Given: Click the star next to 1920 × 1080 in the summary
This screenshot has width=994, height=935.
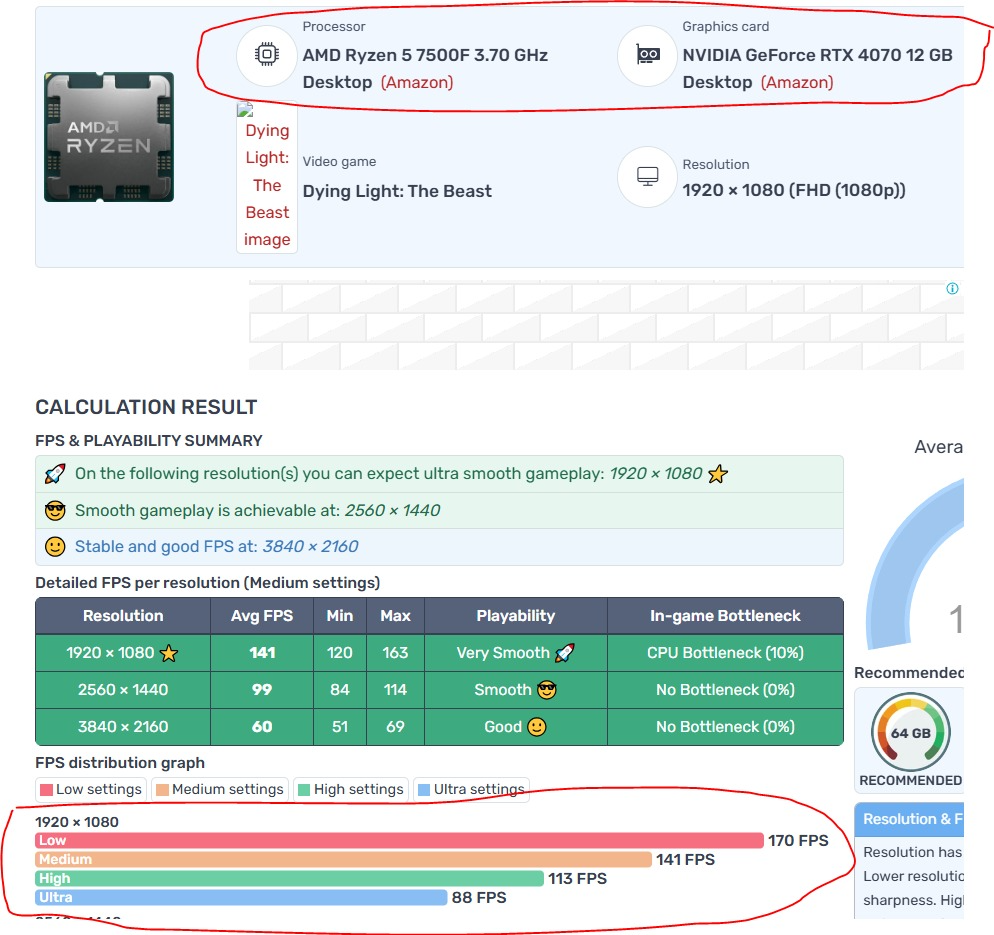Looking at the screenshot, I should tap(718, 474).
